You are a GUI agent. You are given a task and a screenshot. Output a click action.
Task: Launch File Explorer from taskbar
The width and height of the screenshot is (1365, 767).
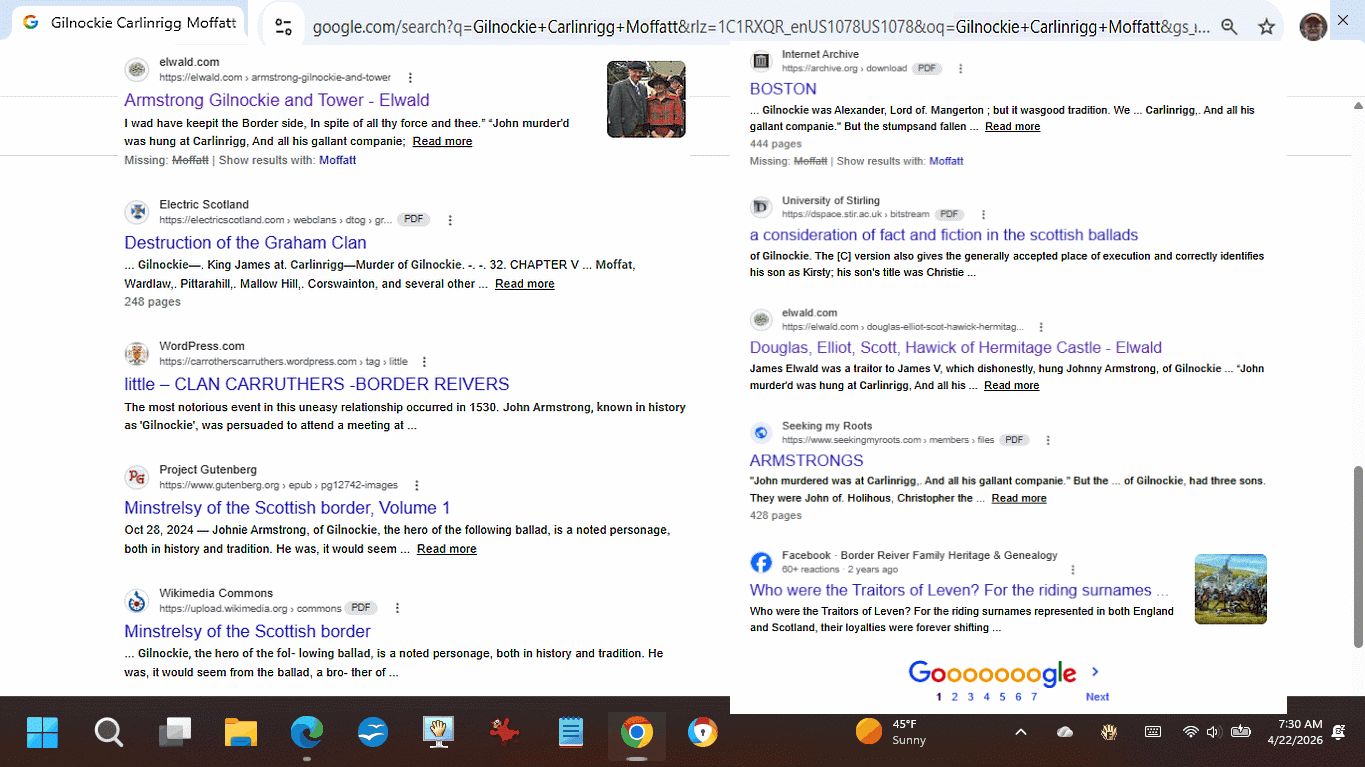241,733
